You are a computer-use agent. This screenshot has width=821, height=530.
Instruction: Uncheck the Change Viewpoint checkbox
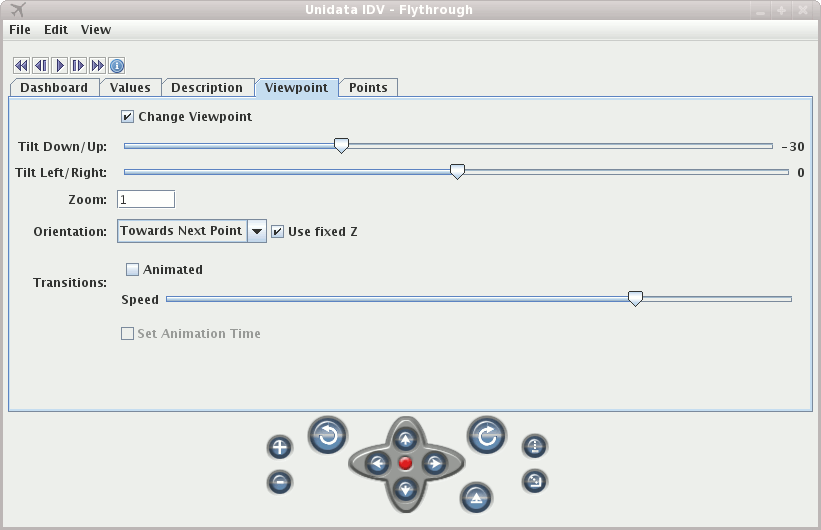(127, 117)
